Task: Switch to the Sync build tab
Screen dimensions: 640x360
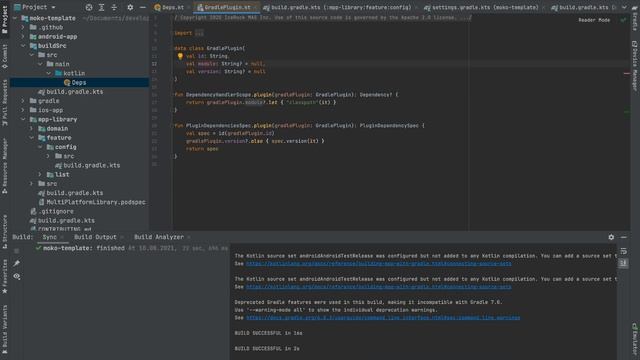Action: [x=50, y=237]
